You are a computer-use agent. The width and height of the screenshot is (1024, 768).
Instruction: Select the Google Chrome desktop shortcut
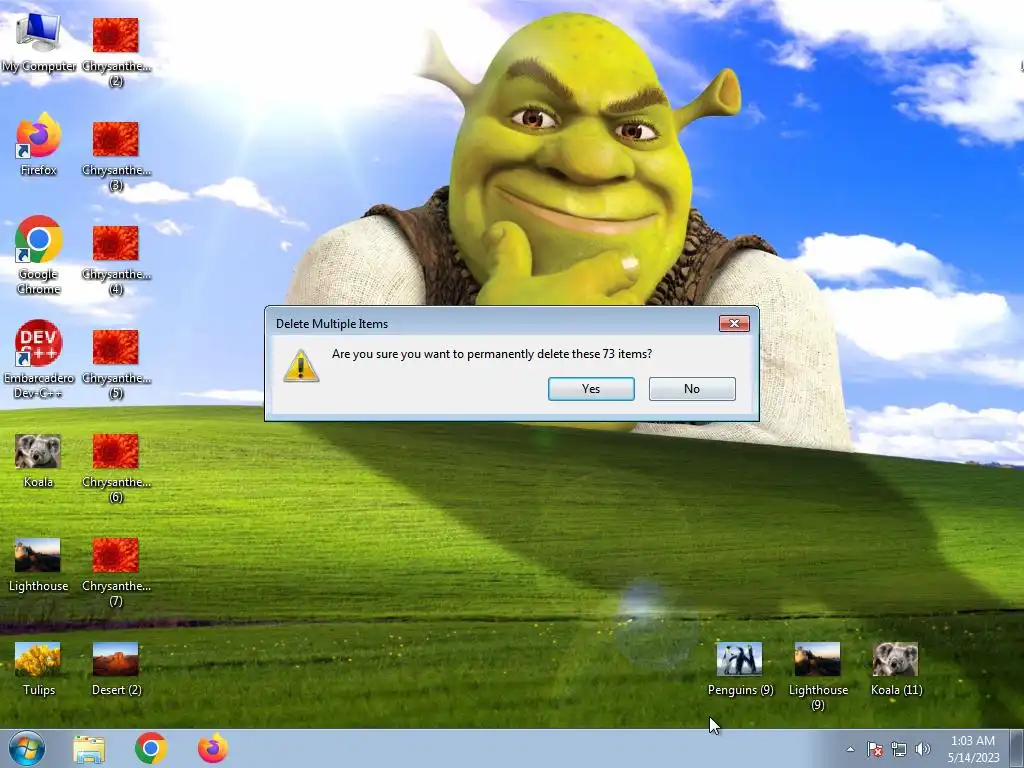click(x=38, y=255)
